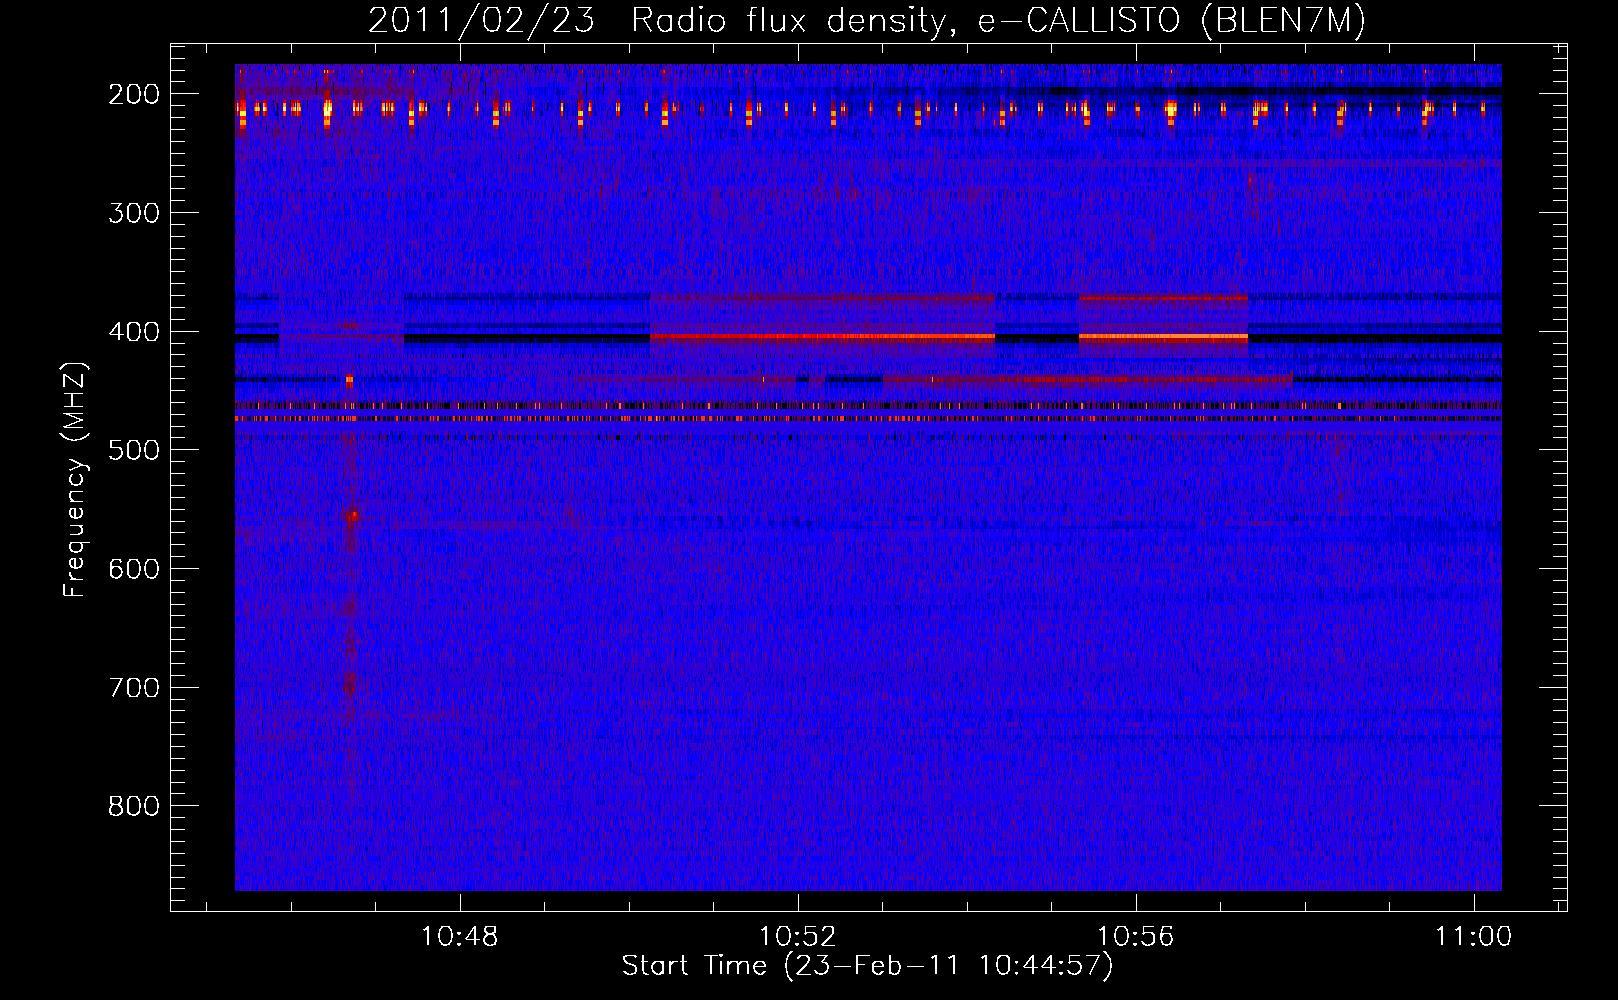The image size is (1618, 1000).
Task: Click the 700 frequency axis label
Action: 134,688
